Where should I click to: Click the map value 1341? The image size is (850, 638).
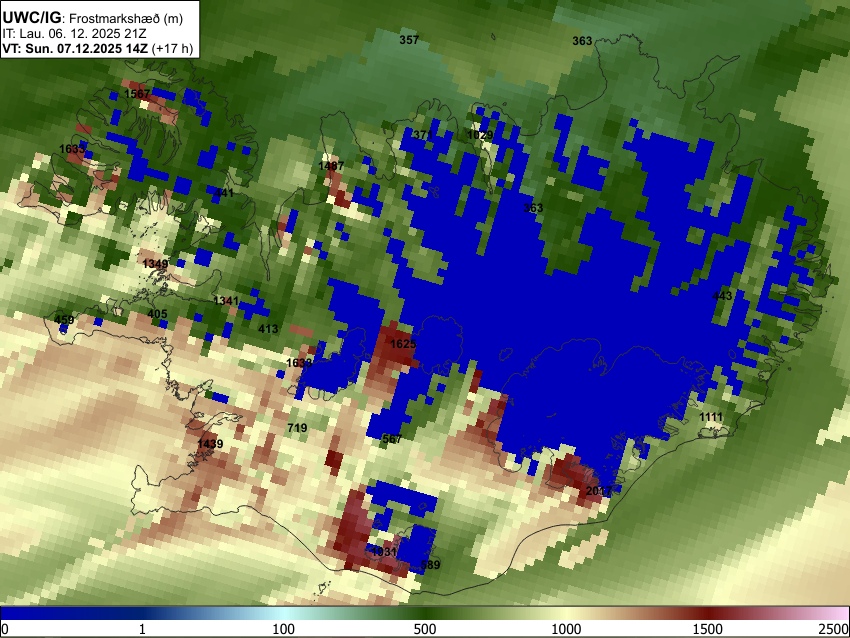tap(226, 301)
